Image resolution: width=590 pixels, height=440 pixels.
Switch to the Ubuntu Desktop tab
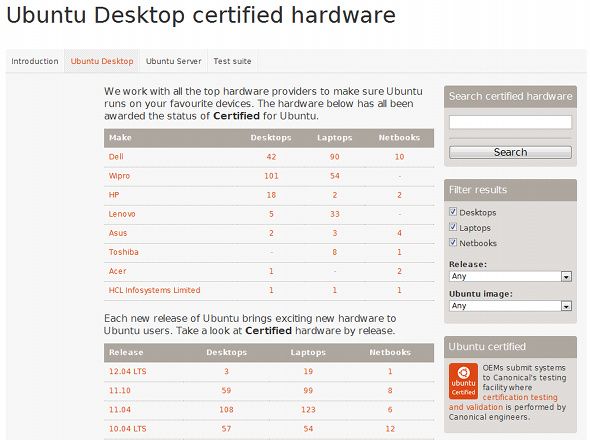coord(102,61)
